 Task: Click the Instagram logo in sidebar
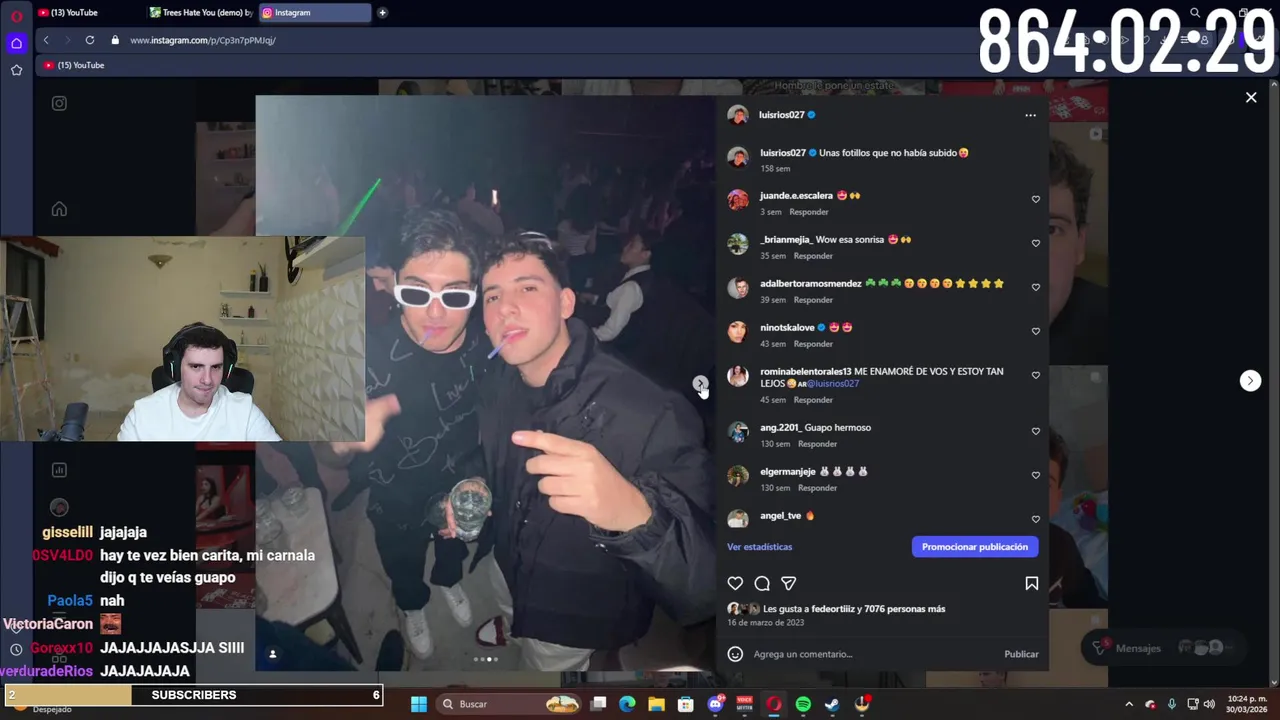(x=59, y=103)
